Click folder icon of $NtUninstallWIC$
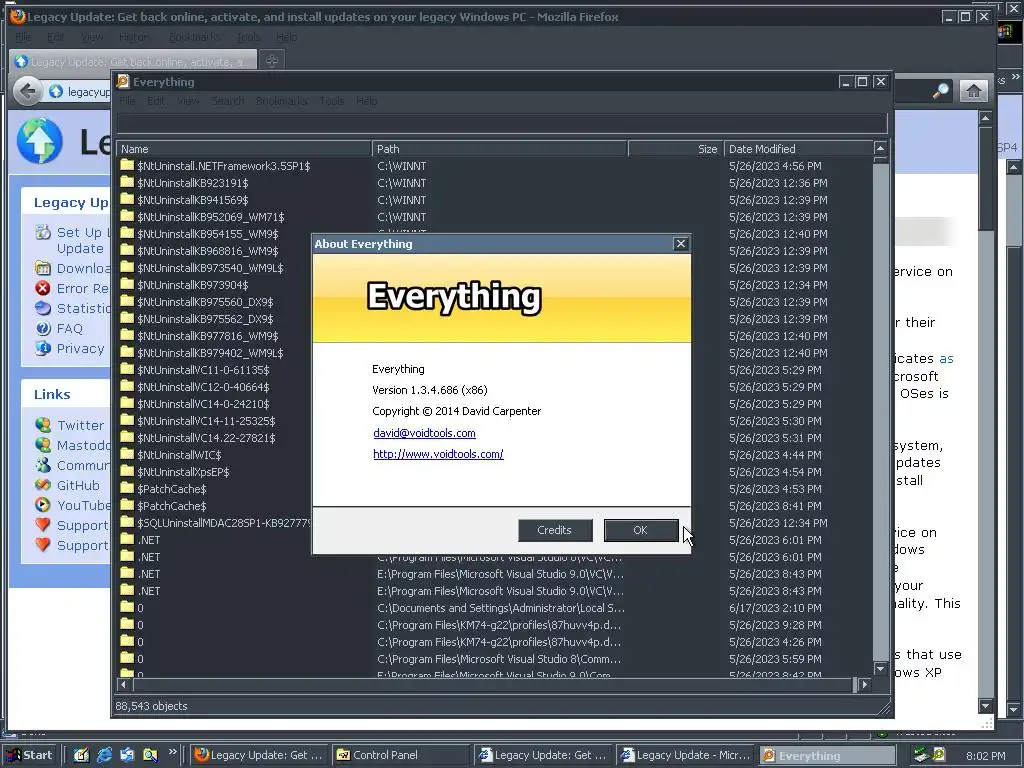Screen dimensions: 1024x768 [x=127, y=454]
